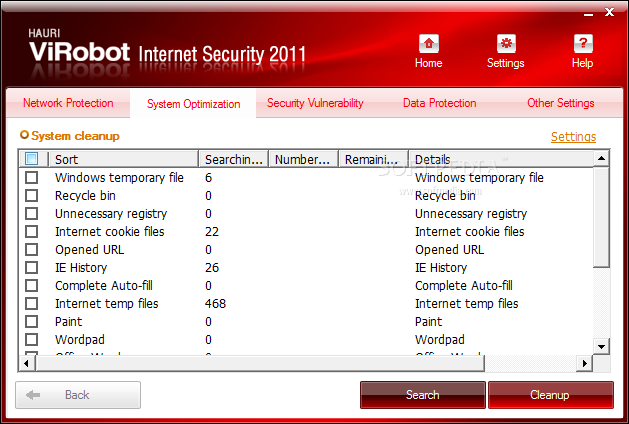Click the back arrow icon on Back button
Image resolution: width=629 pixels, height=424 pixels.
pos(33,395)
